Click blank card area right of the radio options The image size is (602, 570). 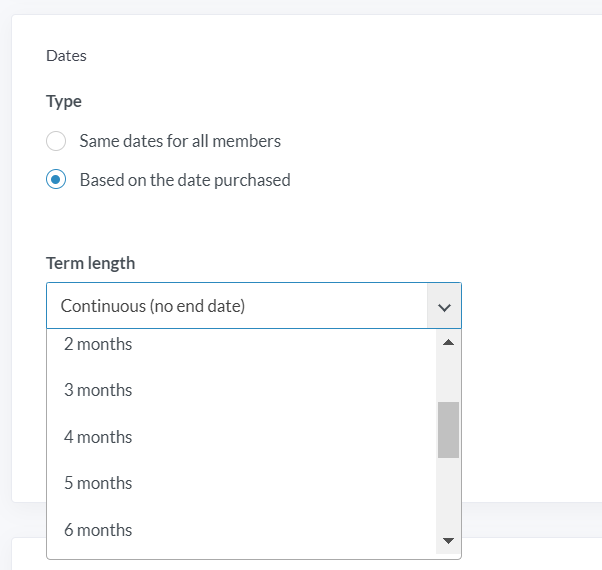pyautogui.click(x=442, y=161)
